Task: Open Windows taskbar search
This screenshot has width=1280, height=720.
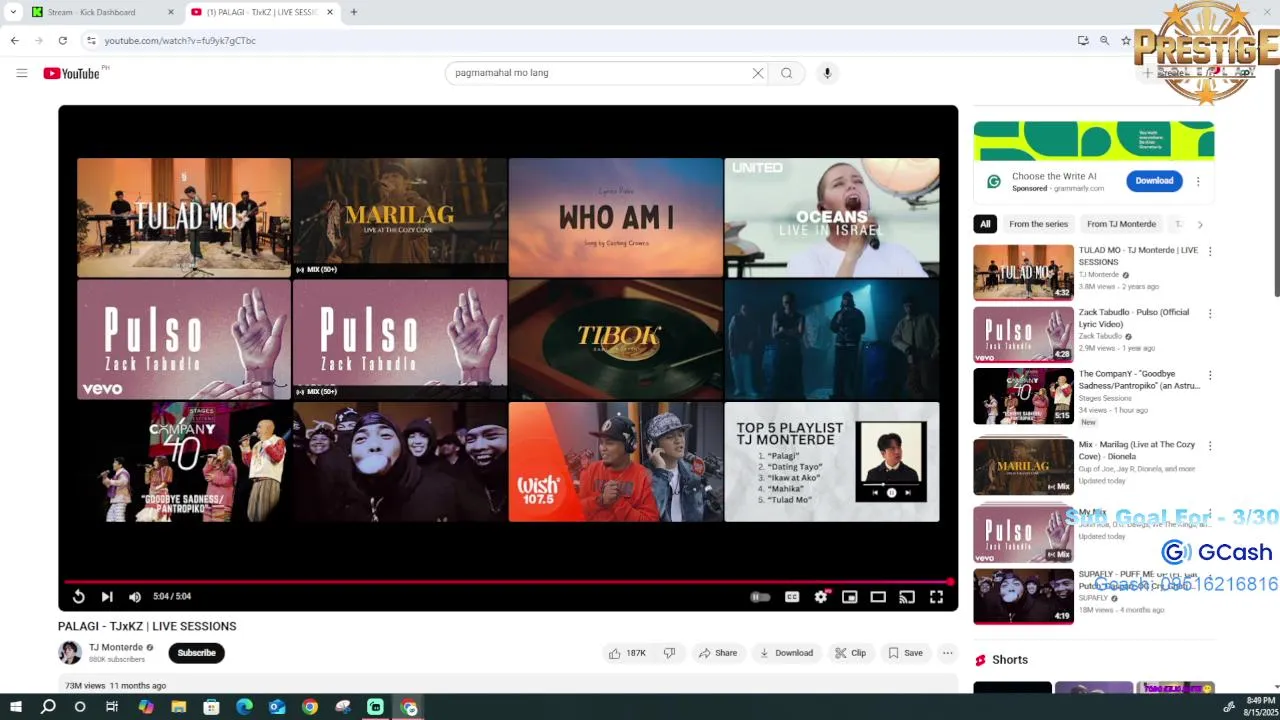Action: point(48,707)
